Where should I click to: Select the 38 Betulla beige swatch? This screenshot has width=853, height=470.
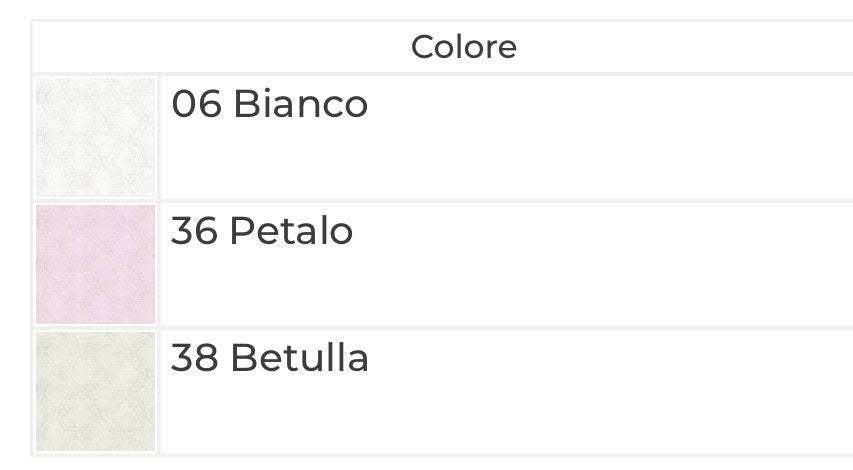point(96,391)
